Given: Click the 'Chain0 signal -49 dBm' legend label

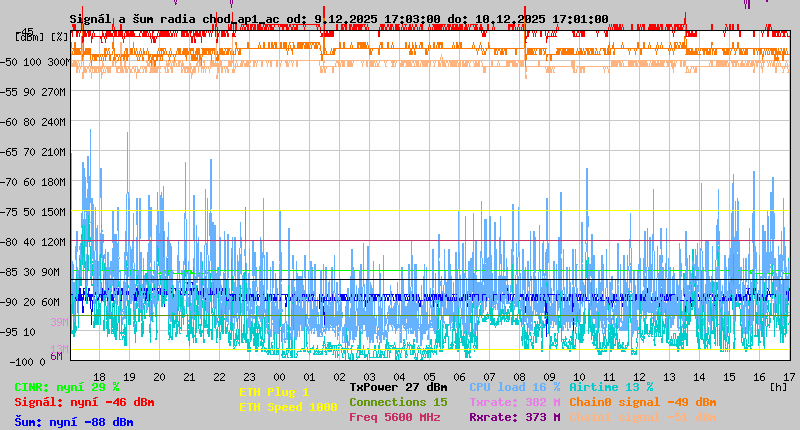Looking at the screenshot, I should 643,402.
